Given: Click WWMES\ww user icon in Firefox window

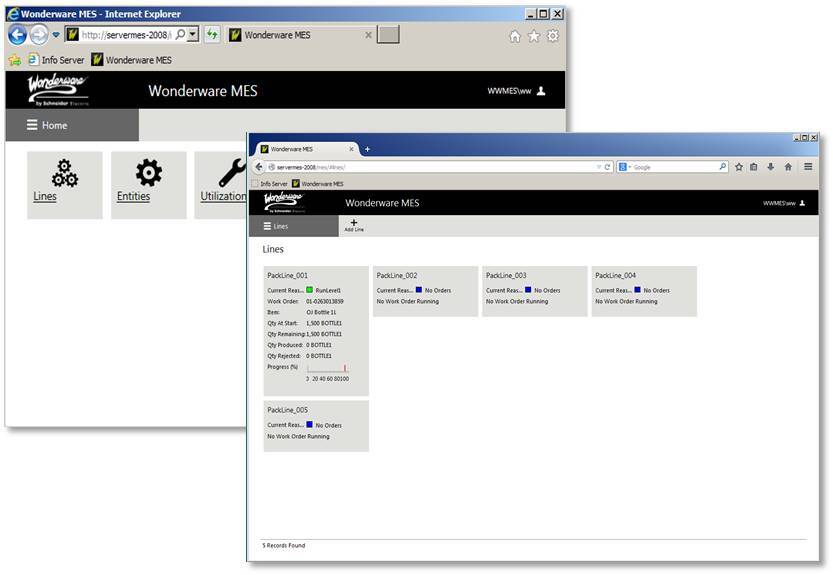Looking at the screenshot, I should pyautogui.click(x=802, y=203).
